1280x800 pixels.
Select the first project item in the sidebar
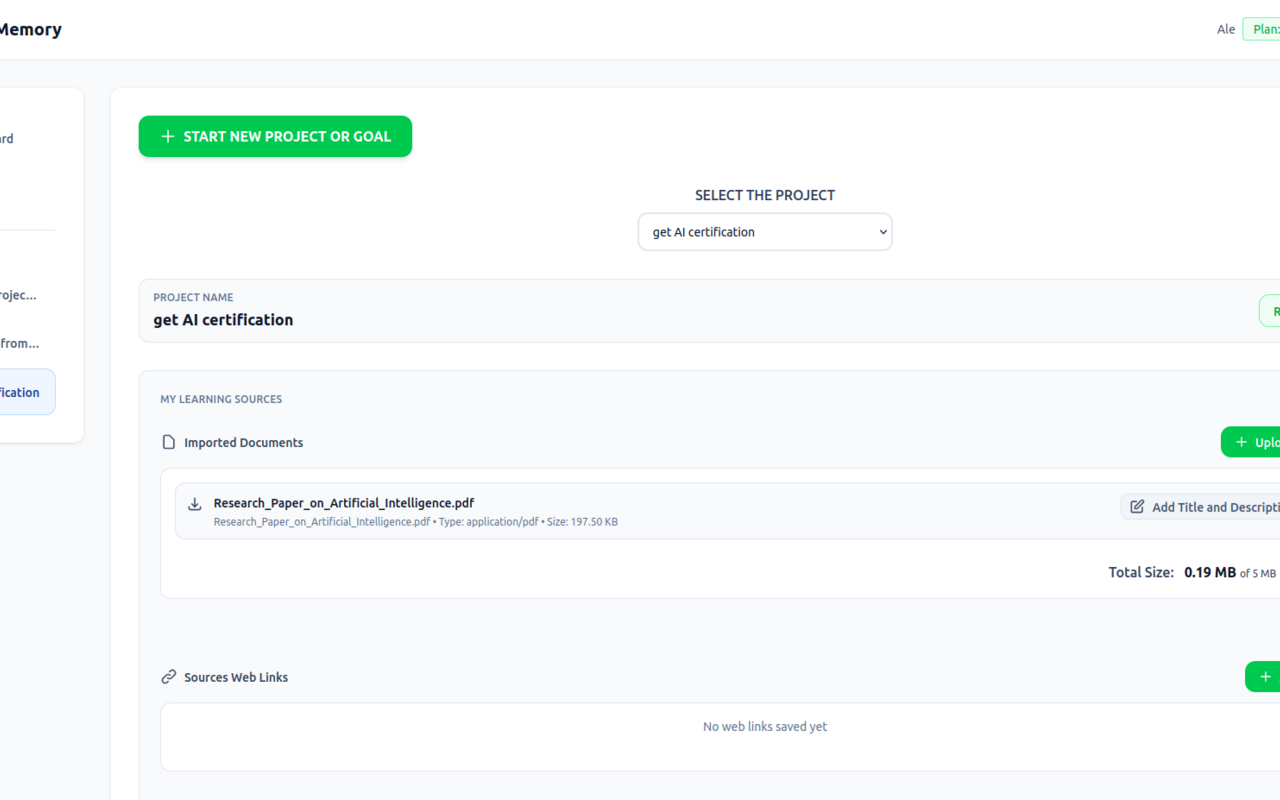(x=20, y=295)
